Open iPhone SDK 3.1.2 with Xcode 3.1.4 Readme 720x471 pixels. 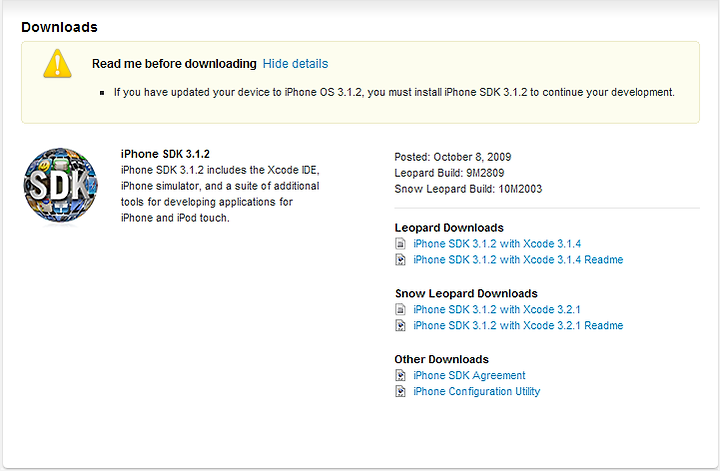(x=518, y=260)
